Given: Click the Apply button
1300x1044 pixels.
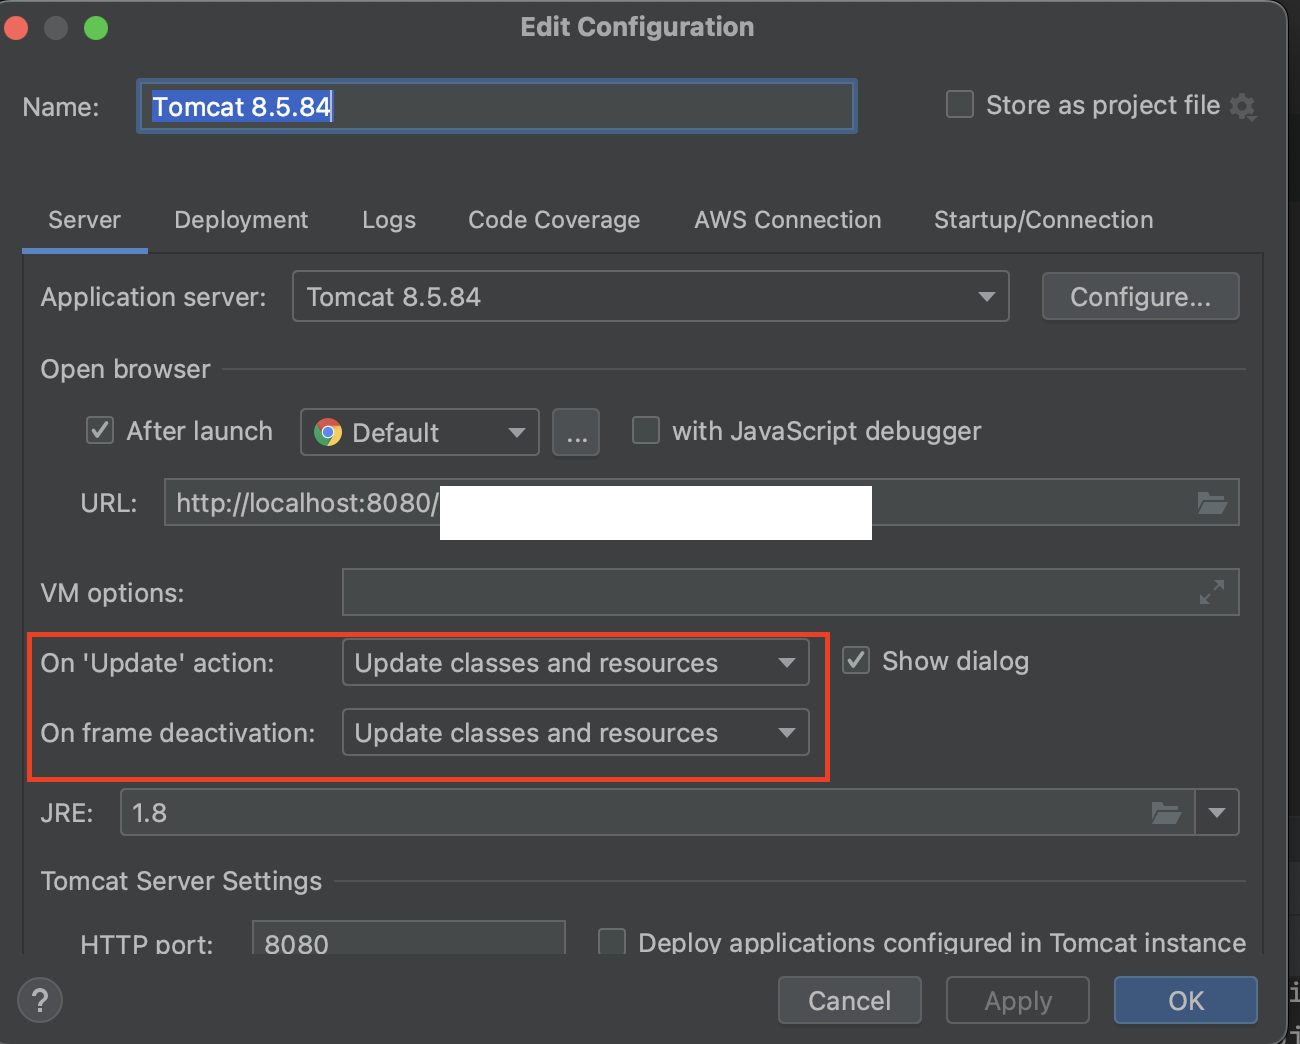Looking at the screenshot, I should (1018, 1001).
